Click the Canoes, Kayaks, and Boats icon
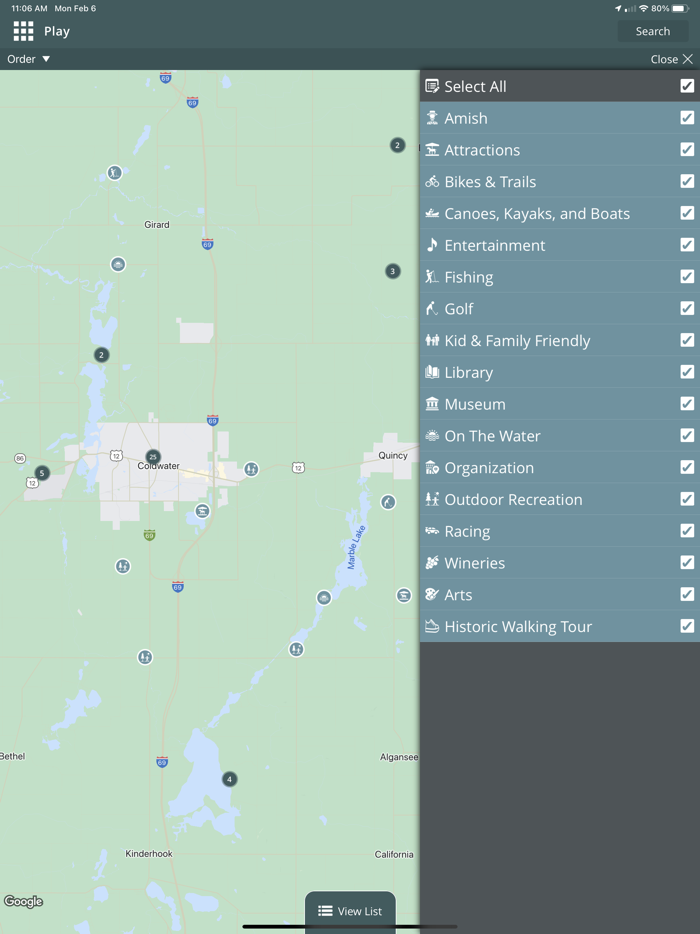Image resolution: width=700 pixels, height=934 pixels. [432, 213]
